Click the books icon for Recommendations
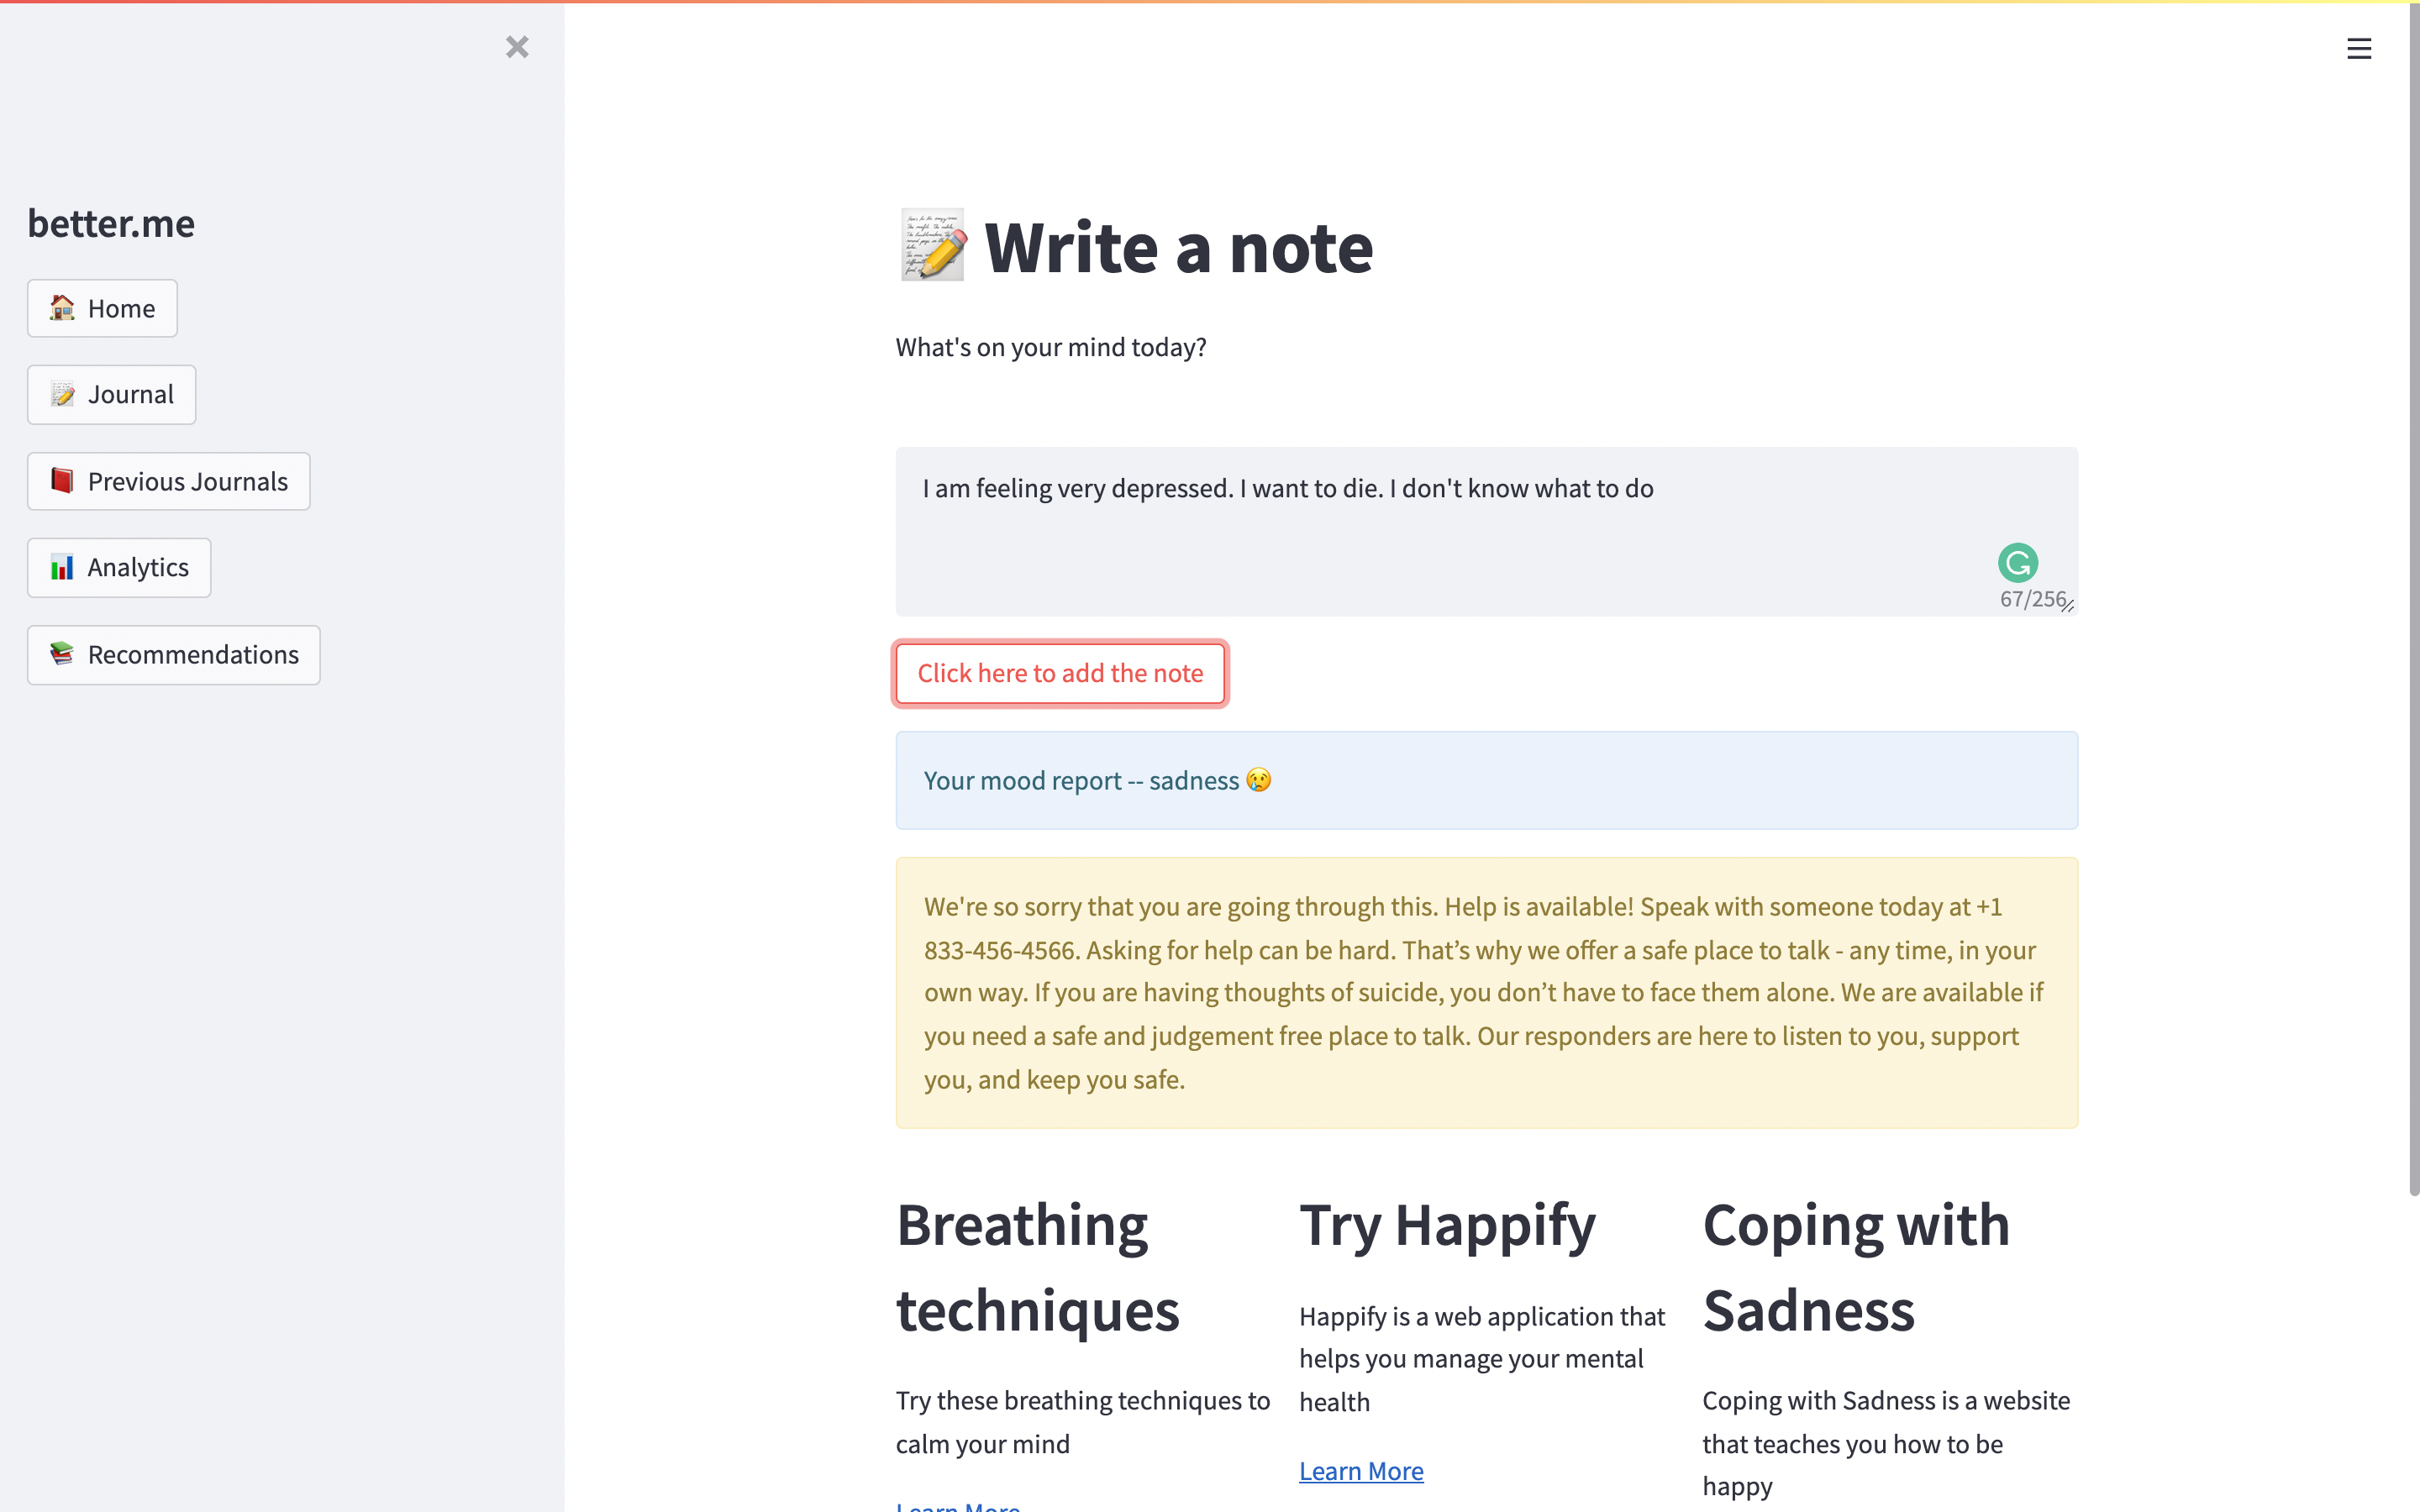The image size is (2420, 1512). point(62,654)
